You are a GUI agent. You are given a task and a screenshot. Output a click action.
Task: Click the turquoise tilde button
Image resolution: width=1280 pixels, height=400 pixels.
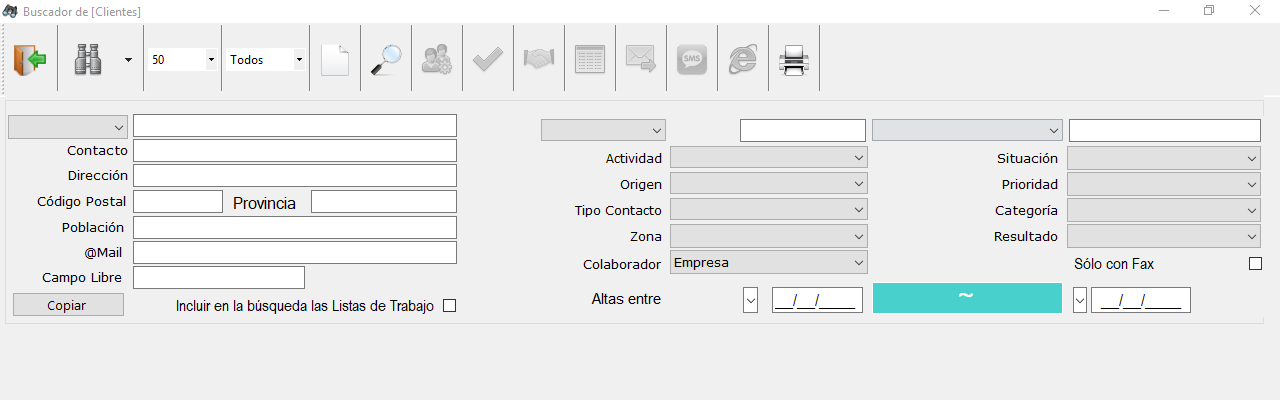pos(967,298)
